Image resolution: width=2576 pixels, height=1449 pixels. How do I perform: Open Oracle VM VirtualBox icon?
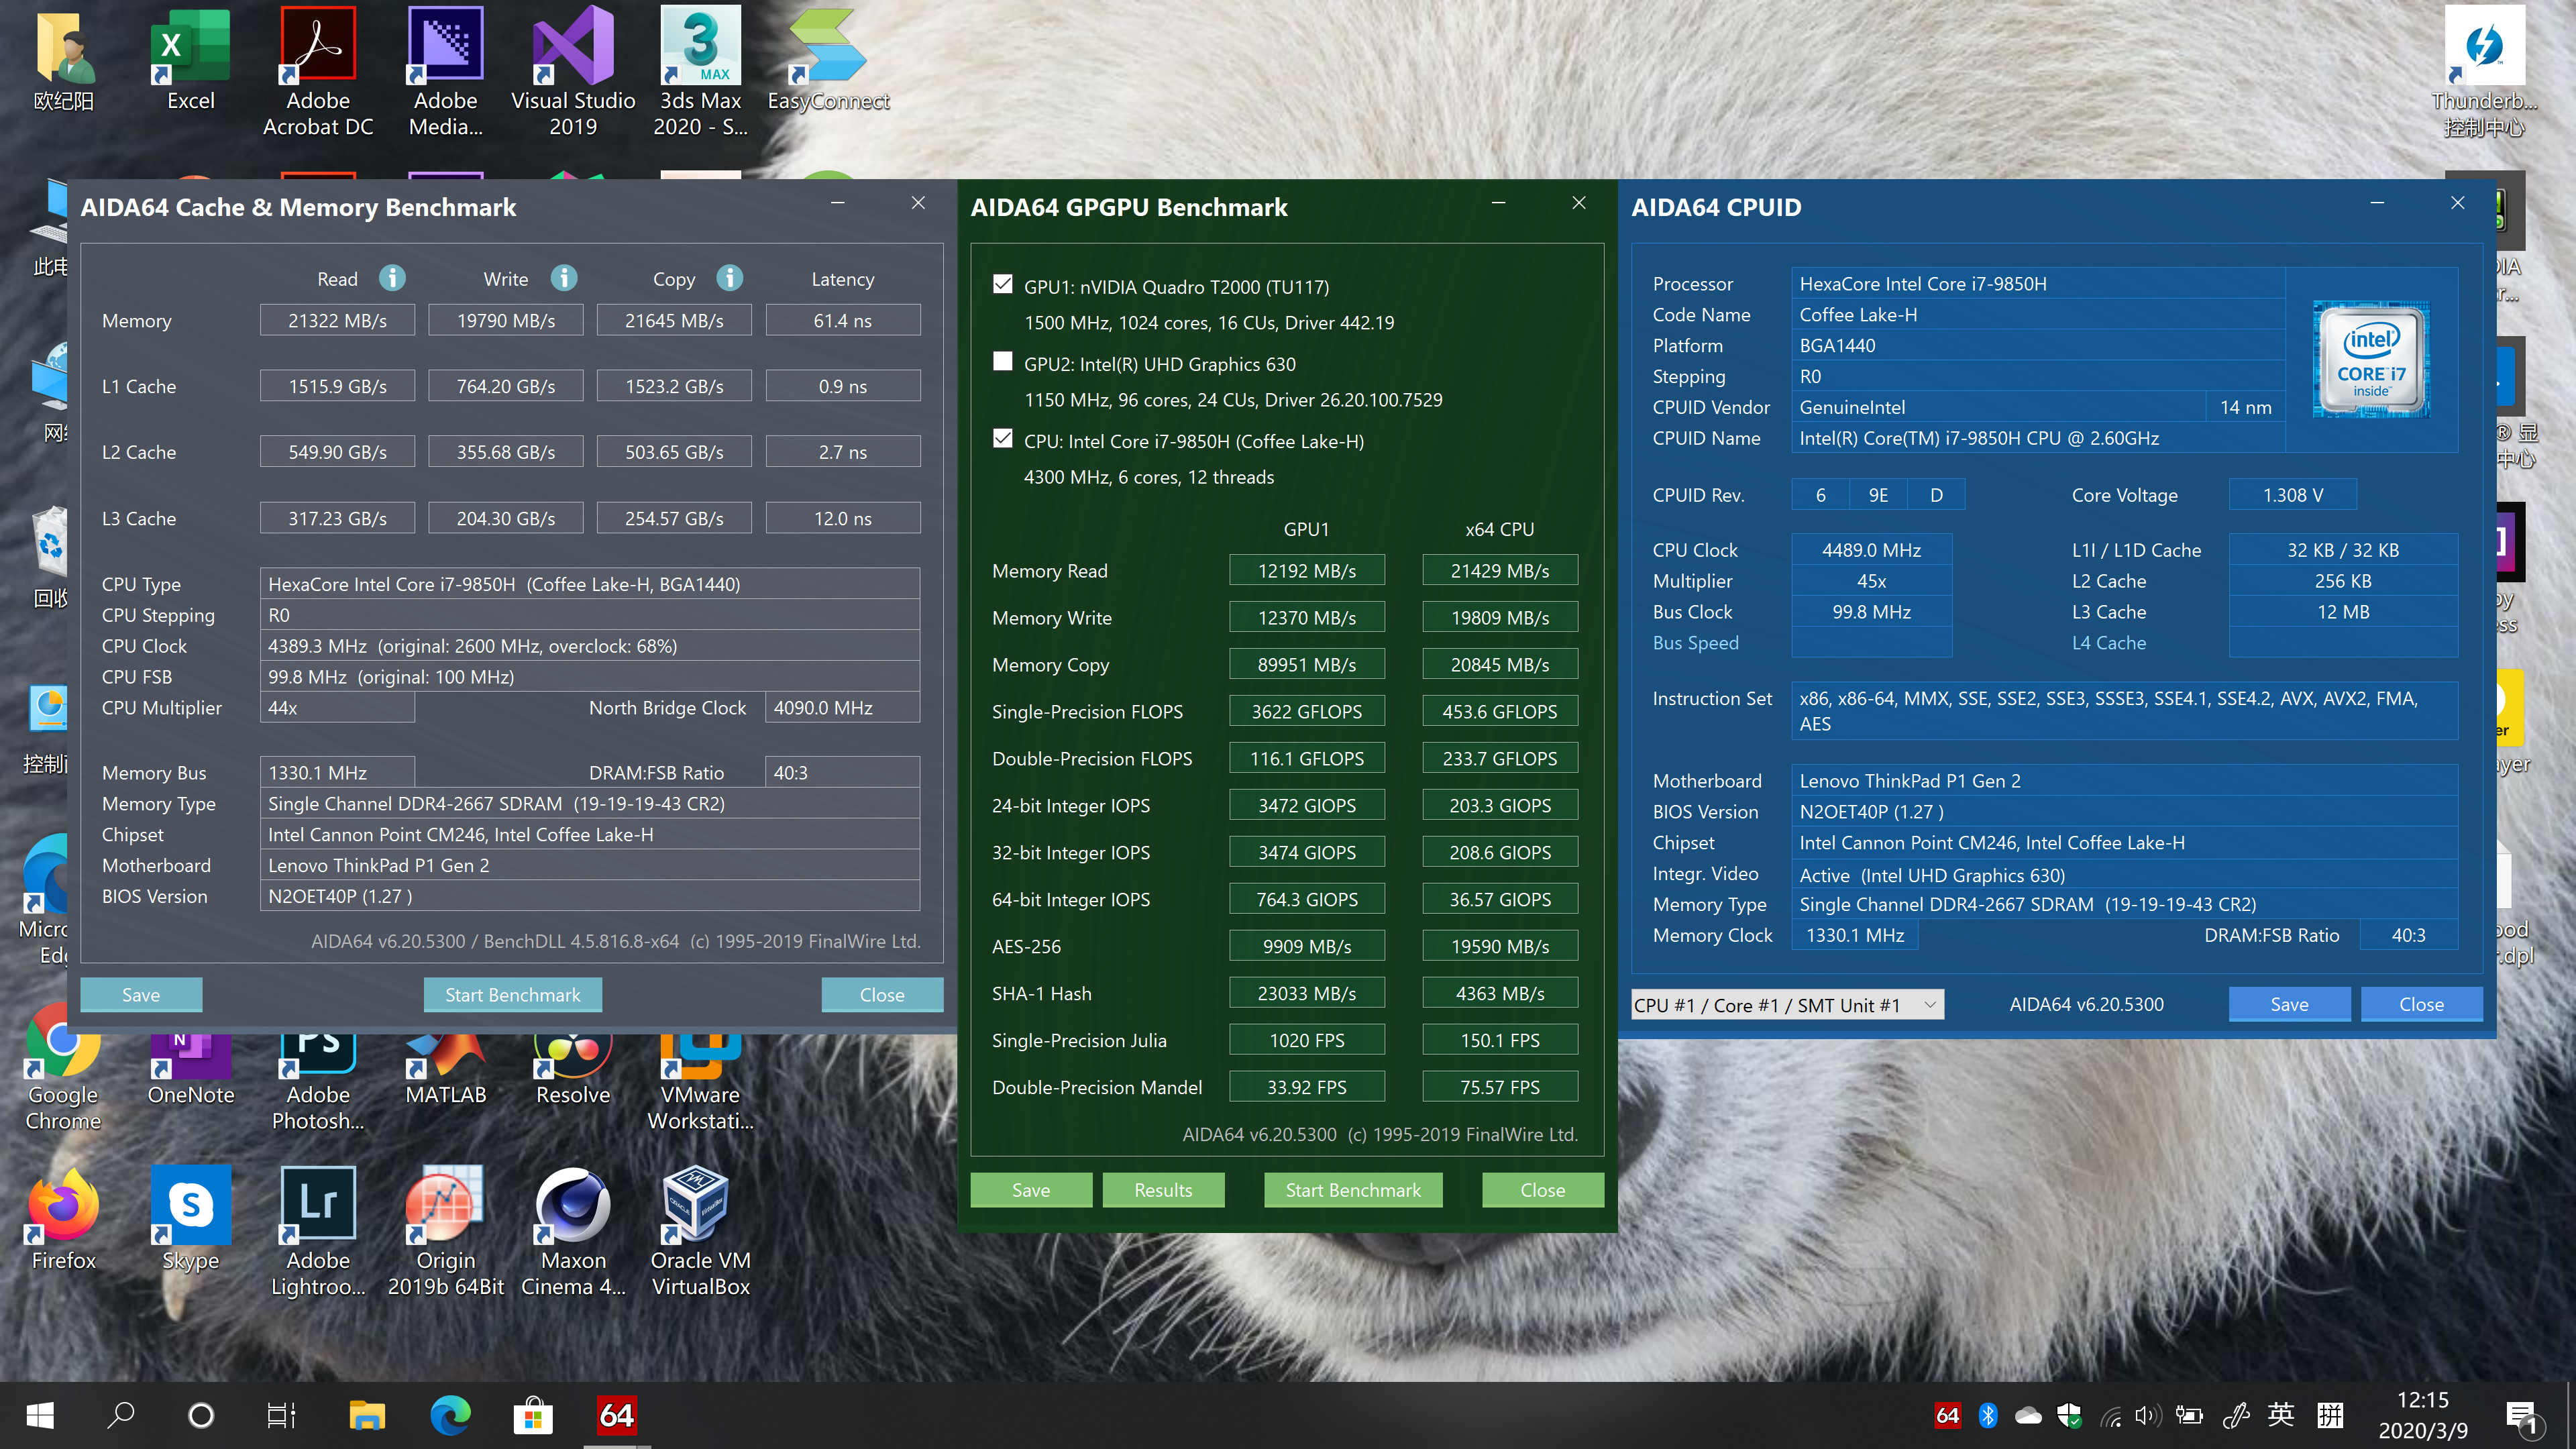(700, 1232)
